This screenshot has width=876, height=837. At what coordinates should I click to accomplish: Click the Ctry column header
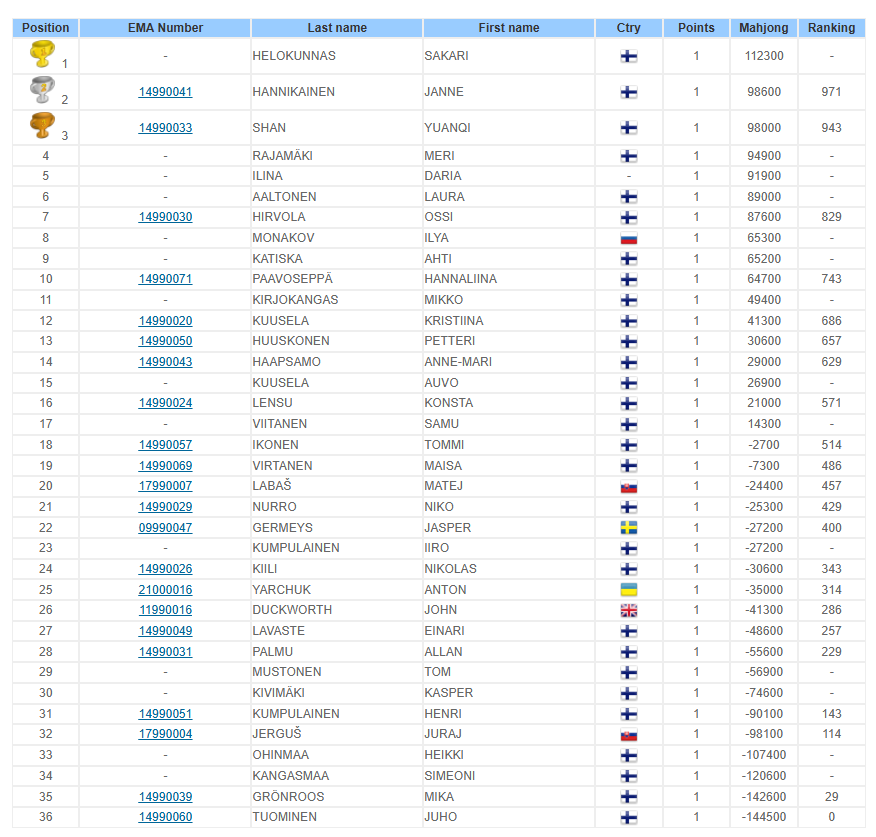(629, 28)
